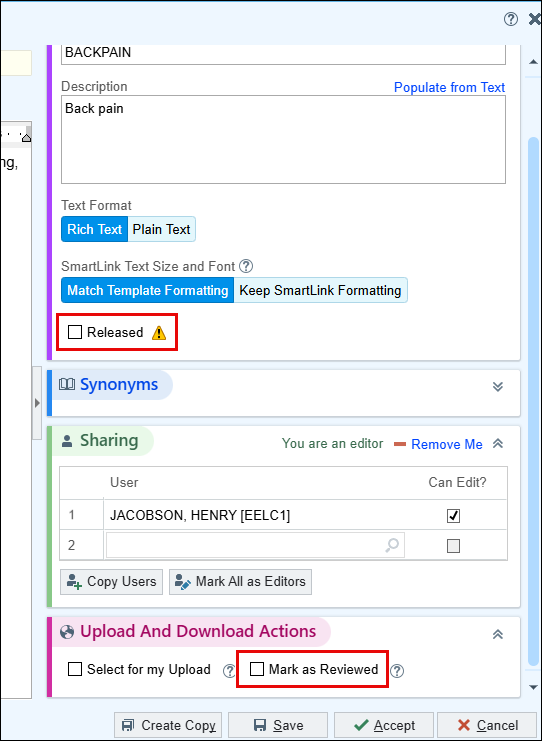Uncheck Can Edit for JACOBSON, HENRY
The width and height of the screenshot is (542, 741).
coord(453,516)
